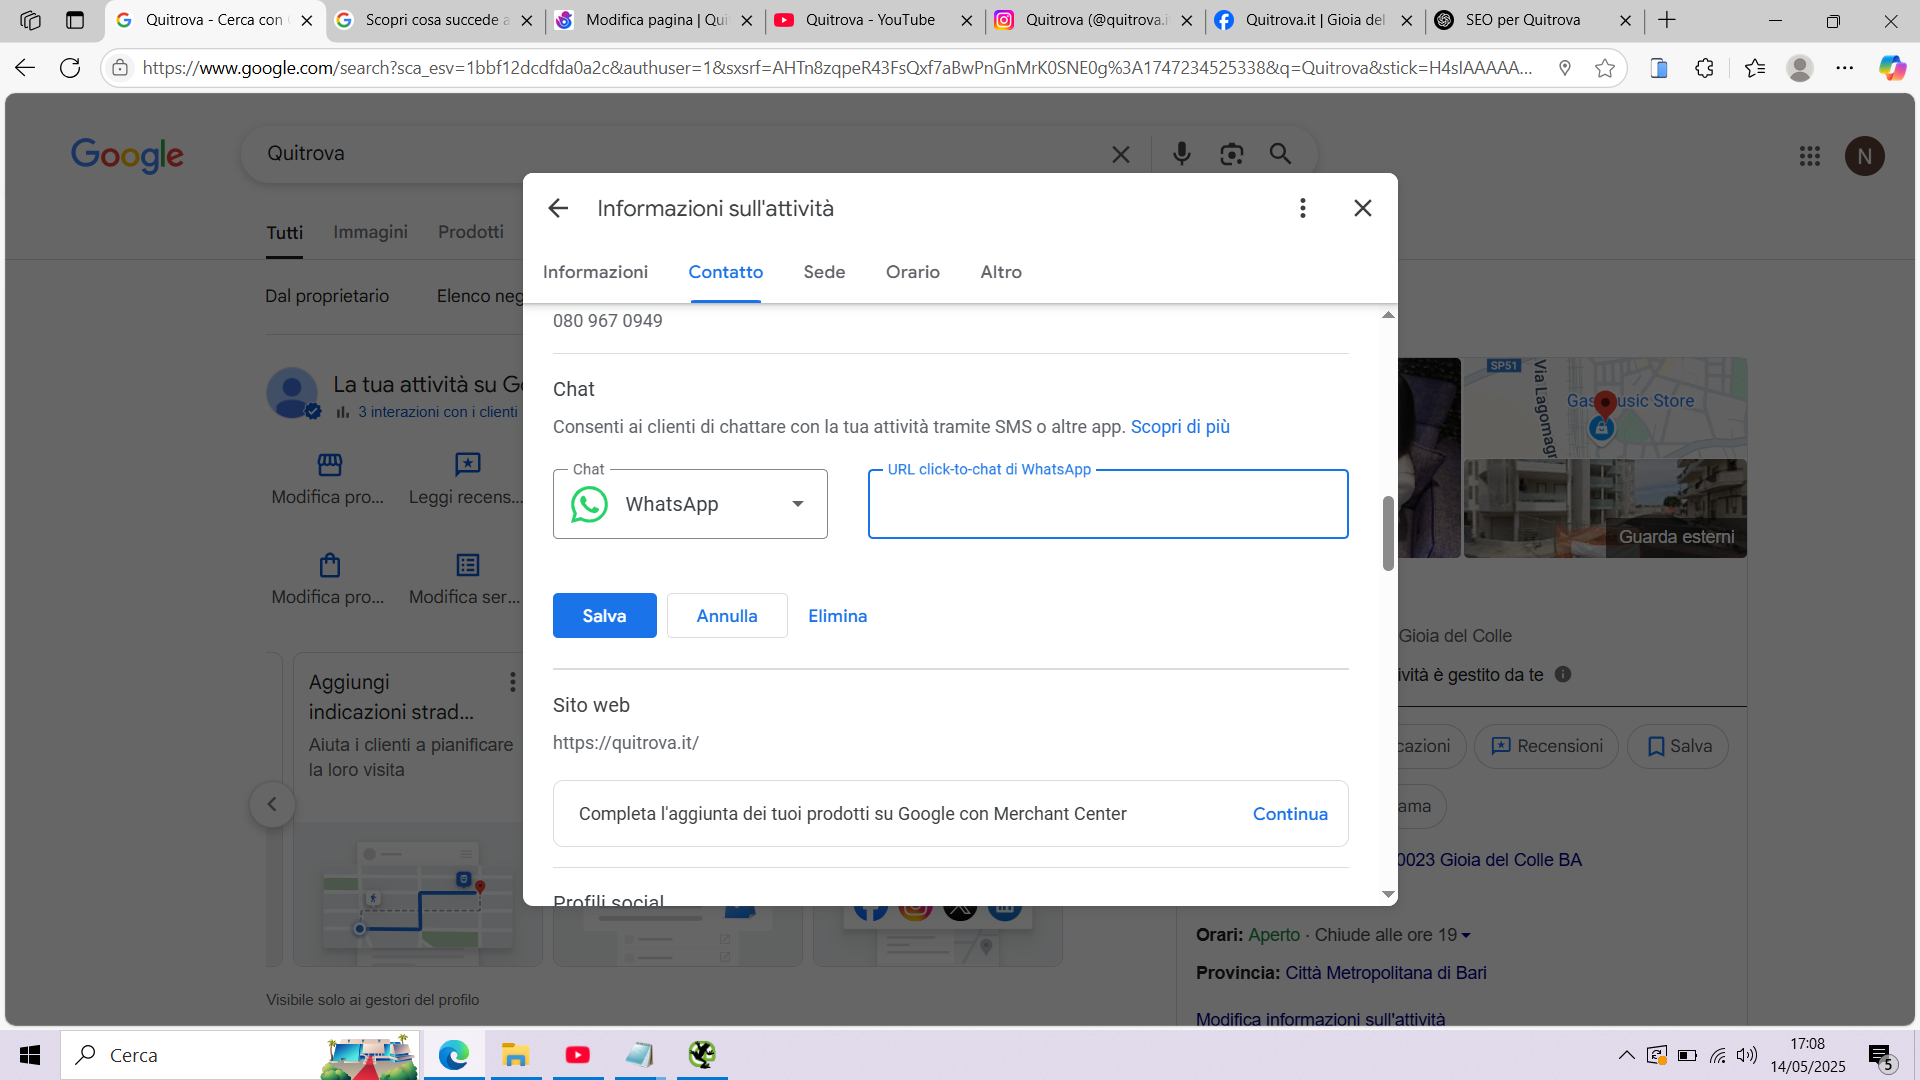The image size is (1920, 1080).
Task: Click the taskbar Cerca search box
Action: tap(240, 1055)
